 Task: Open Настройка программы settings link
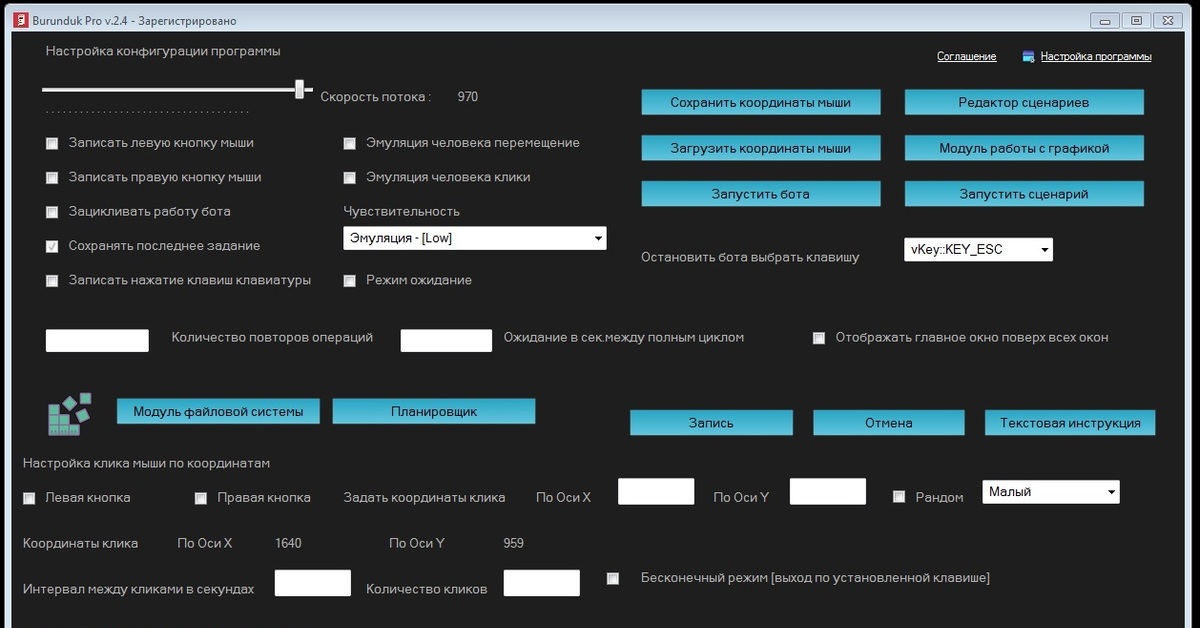(1096, 57)
